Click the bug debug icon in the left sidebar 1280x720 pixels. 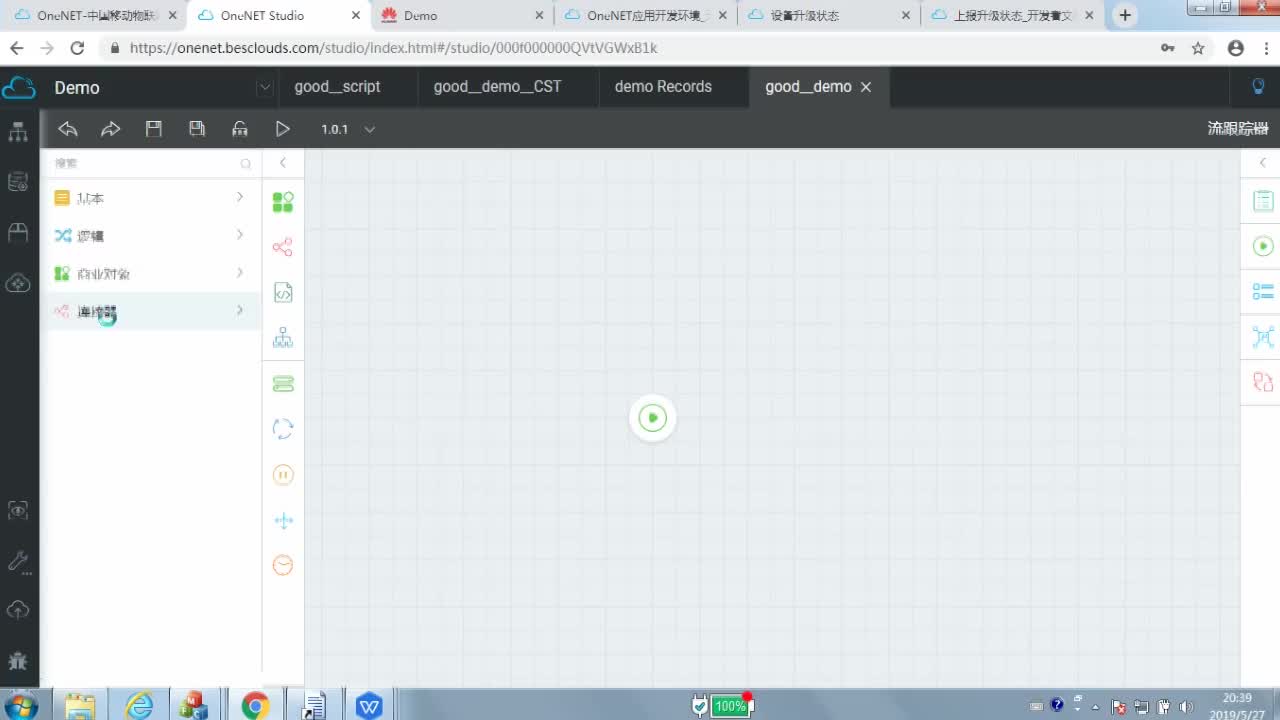pyautogui.click(x=18, y=660)
